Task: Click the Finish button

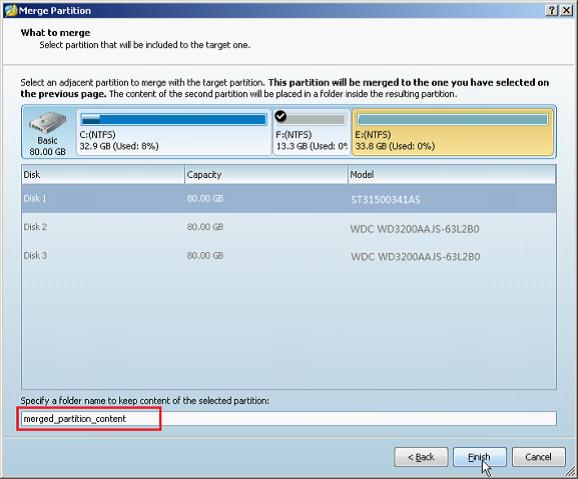Action: click(x=480, y=457)
